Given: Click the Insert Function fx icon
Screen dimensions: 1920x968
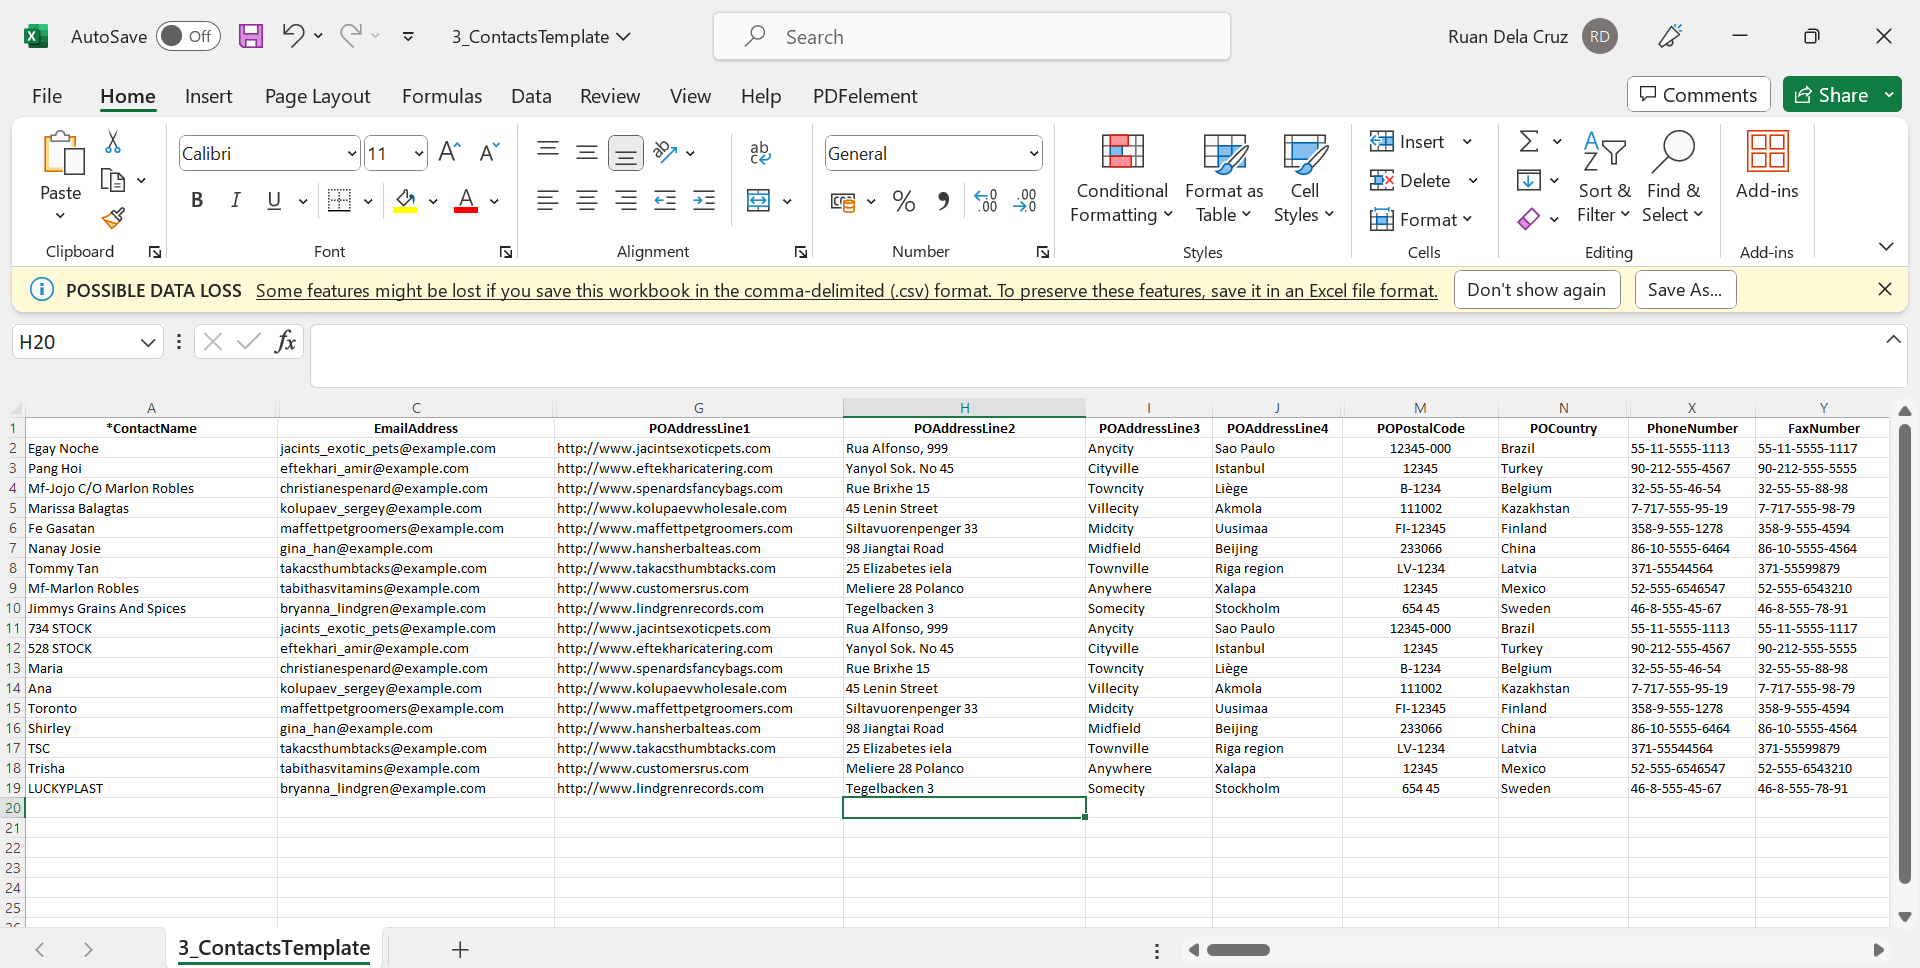Looking at the screenshot, I should (285, 342).
